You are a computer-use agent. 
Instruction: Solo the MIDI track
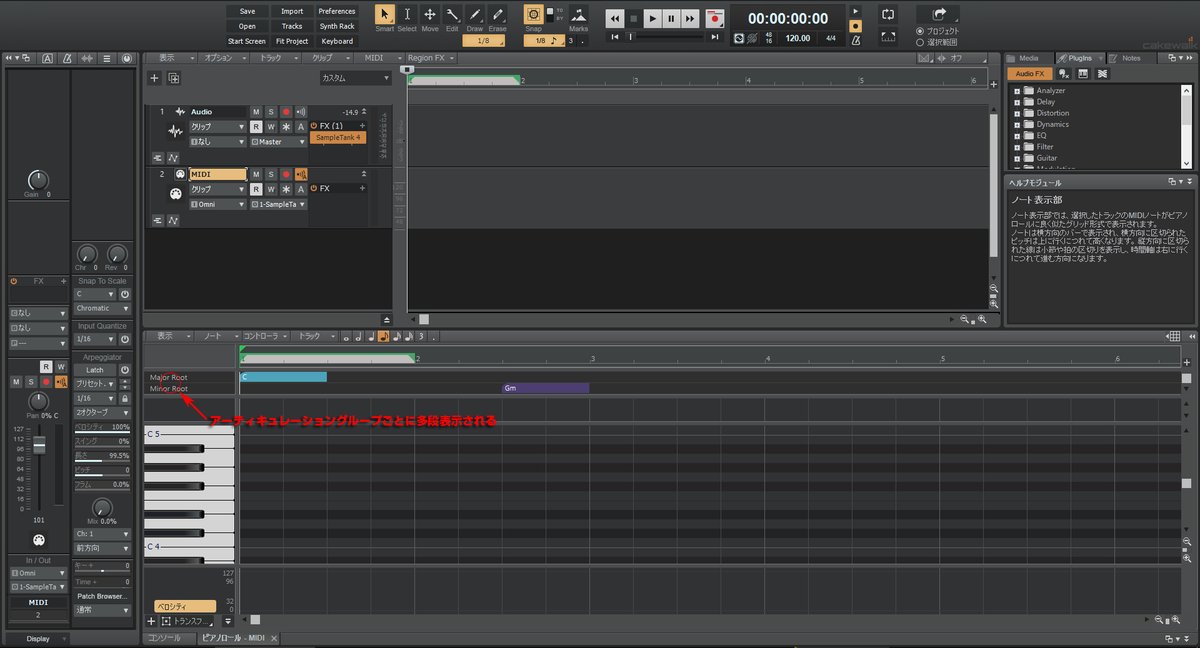point(271,174)
